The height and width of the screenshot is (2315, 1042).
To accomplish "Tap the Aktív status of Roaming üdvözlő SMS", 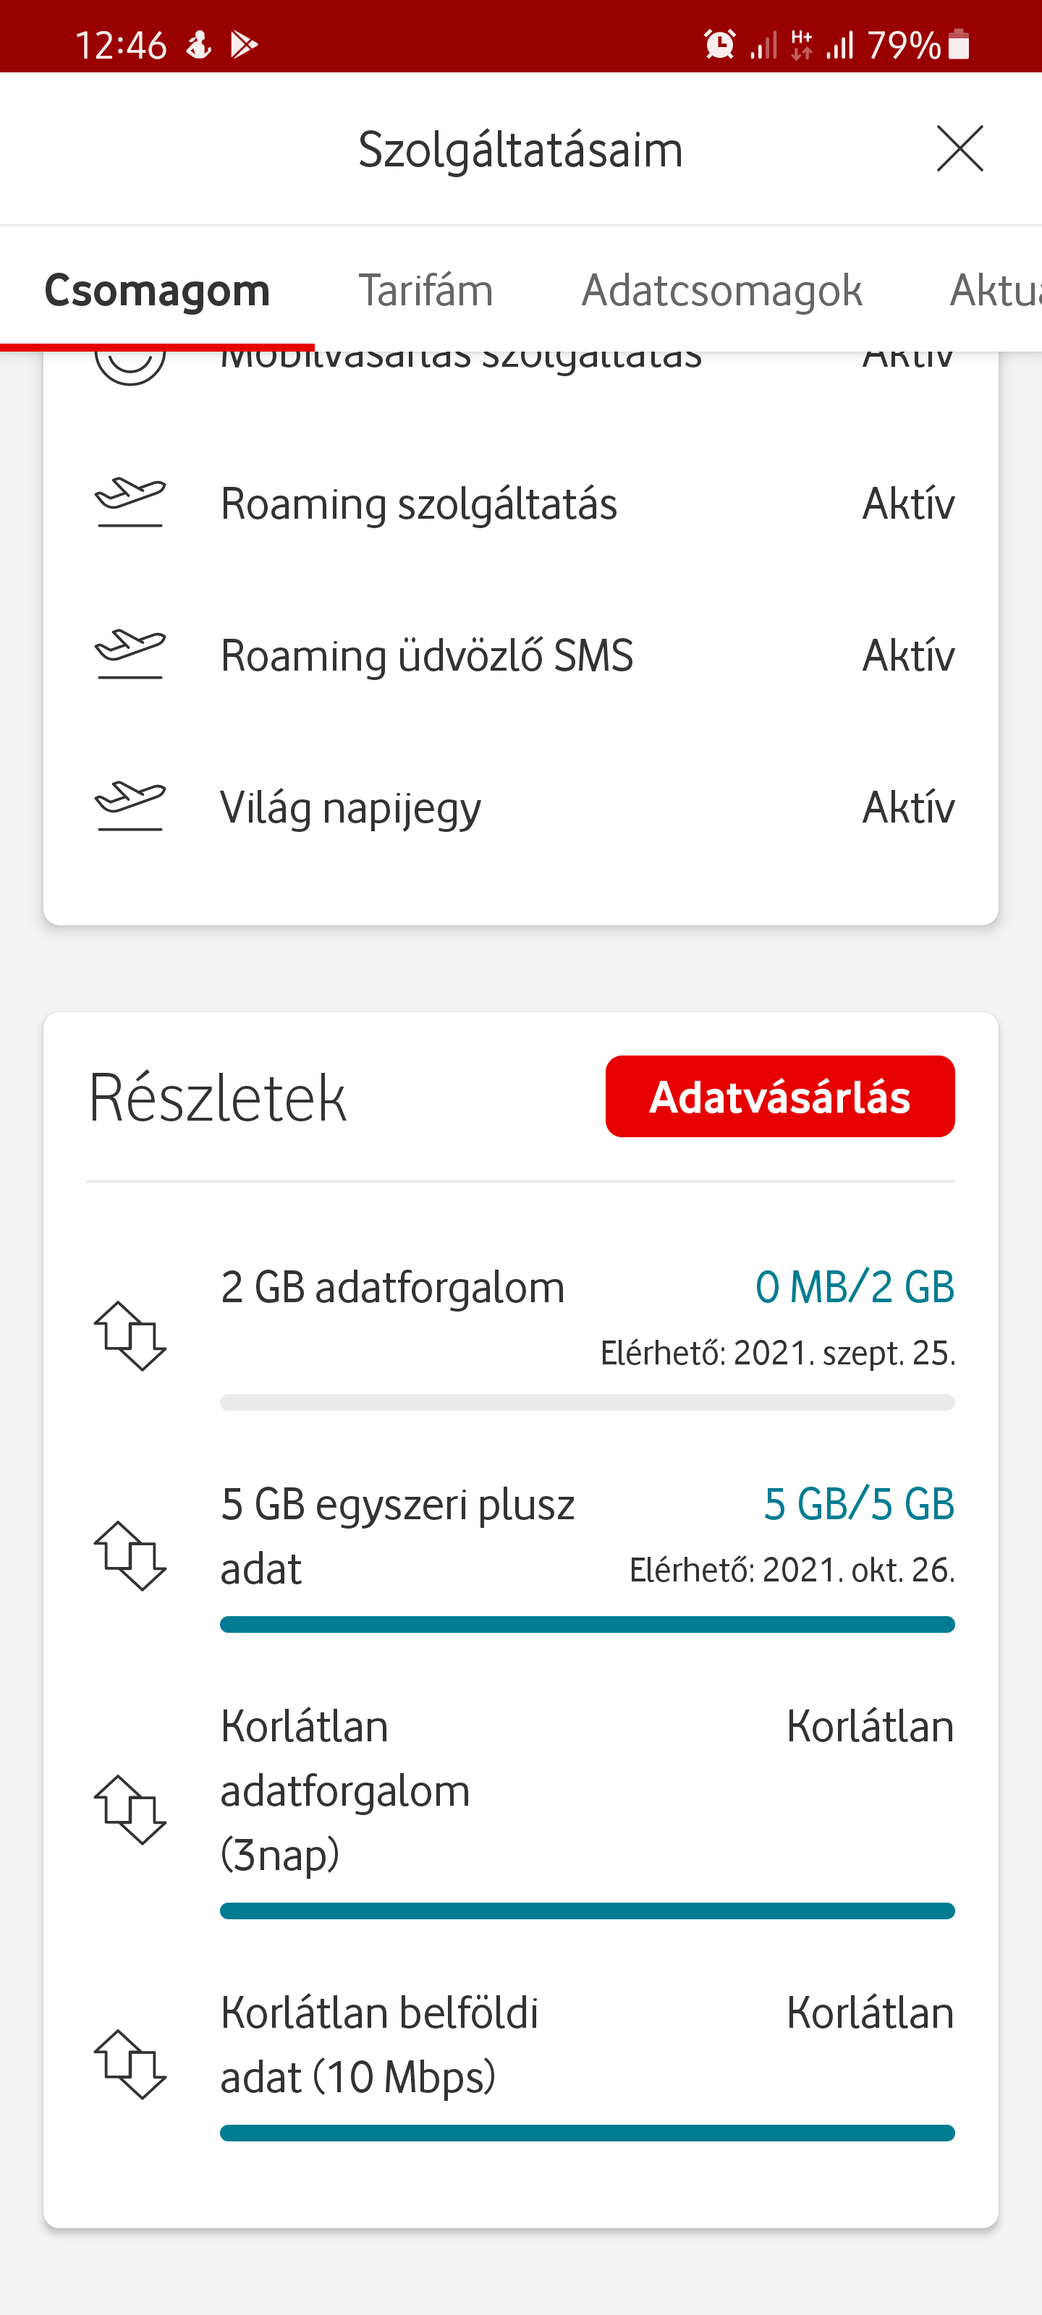I will (x=908, y=655).
